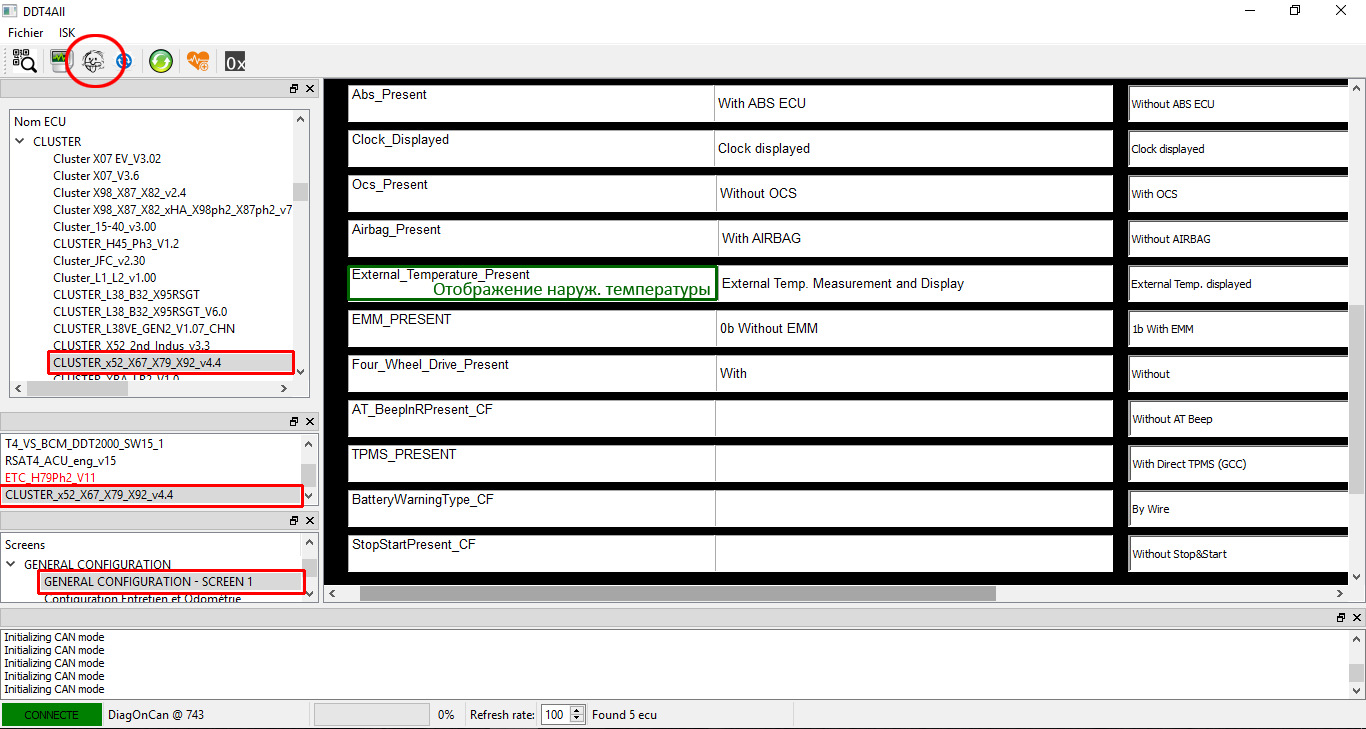Open the 0x hex command tool
The width and height of the screenshot is (1366, 729).
pyautogui.click(x=235, y=62)
